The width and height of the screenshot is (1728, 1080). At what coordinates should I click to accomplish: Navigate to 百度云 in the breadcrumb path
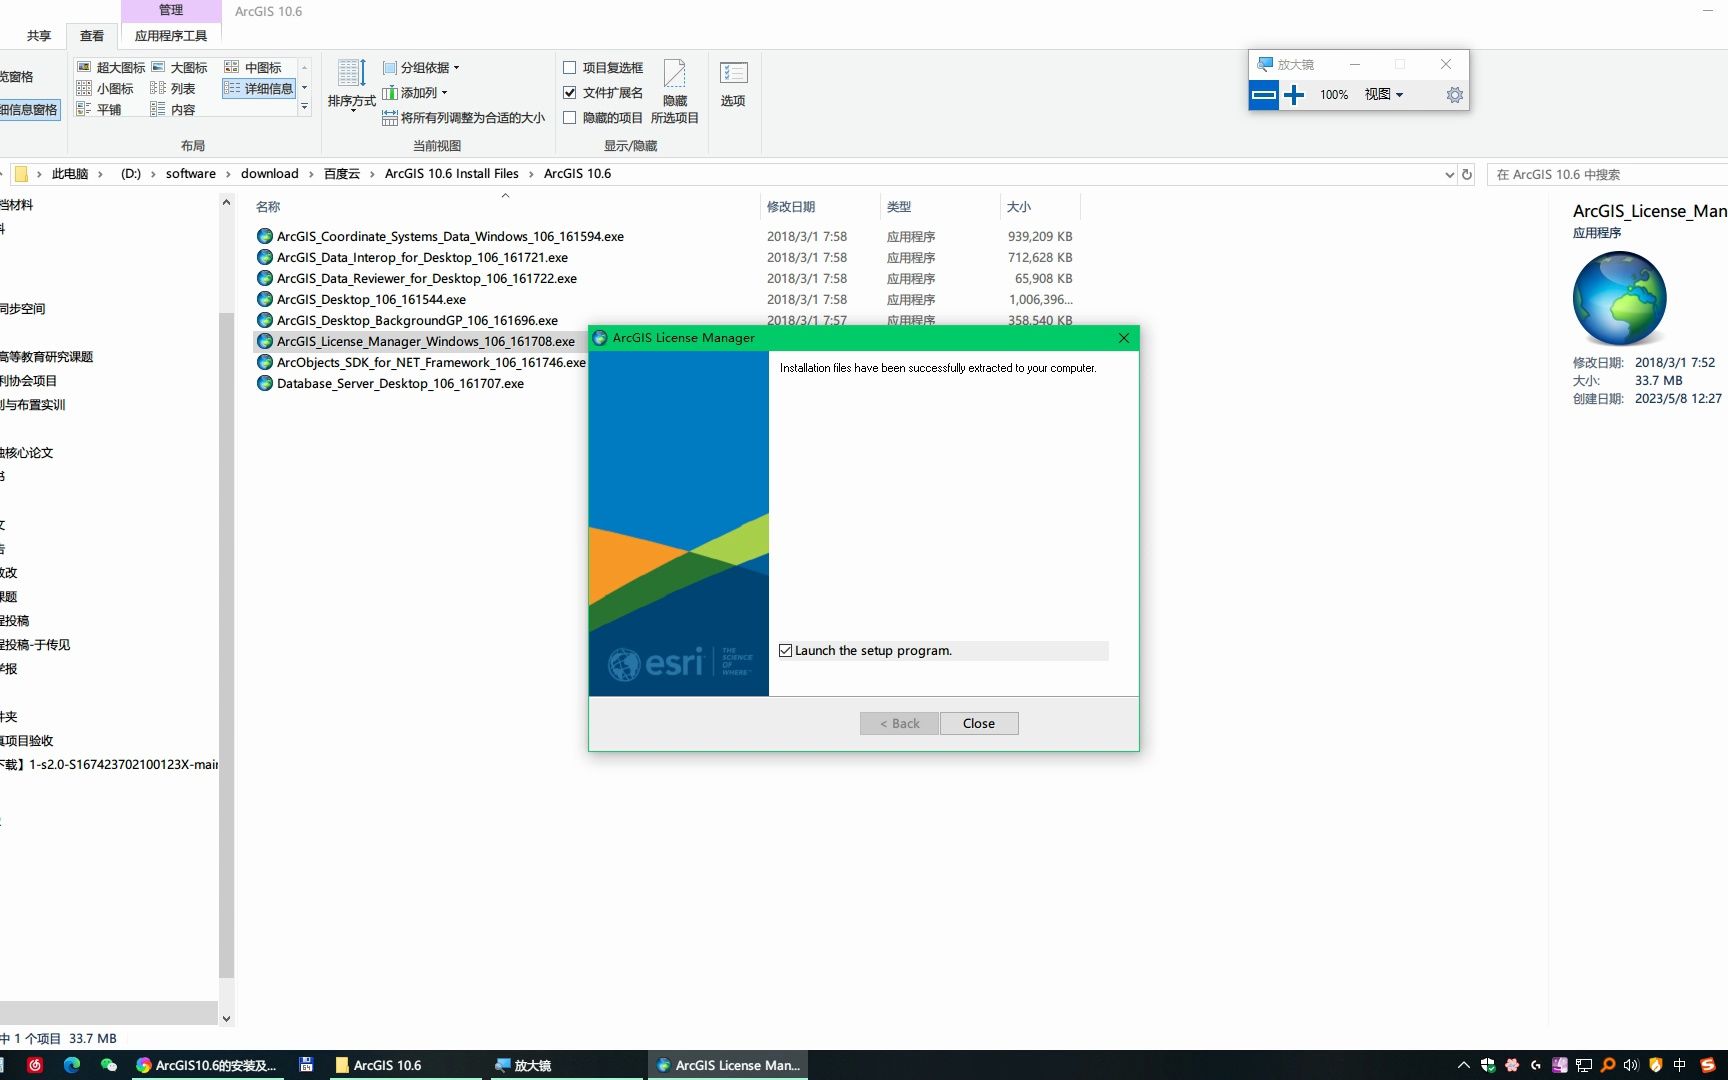pos(342,174)
